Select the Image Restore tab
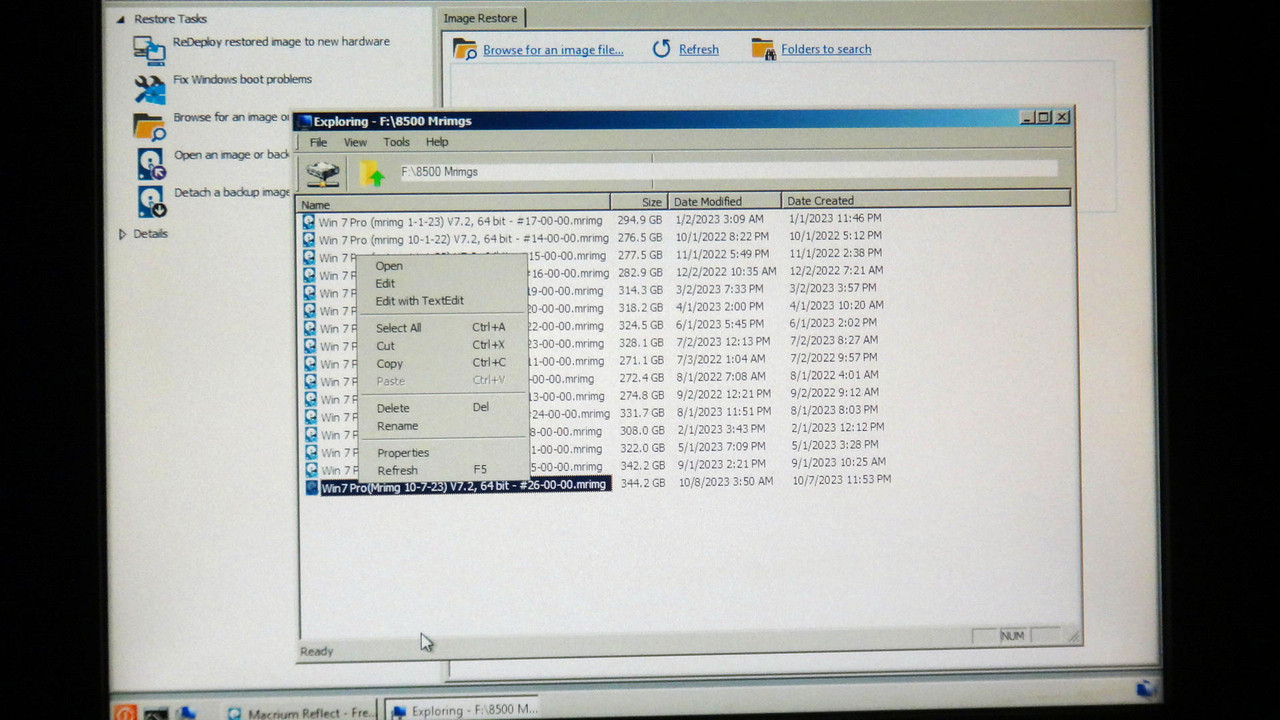The image size is (1280, 720). pyautogui.click(x=481, y=18)
